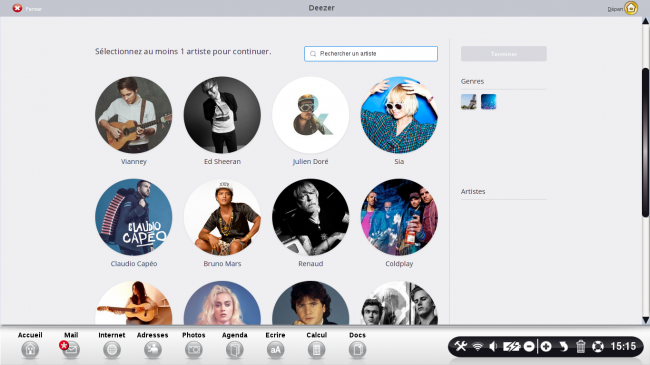Open the trash bin icon in tray
The height and width of the screenshot is (365, 650).
pos(580,346)
